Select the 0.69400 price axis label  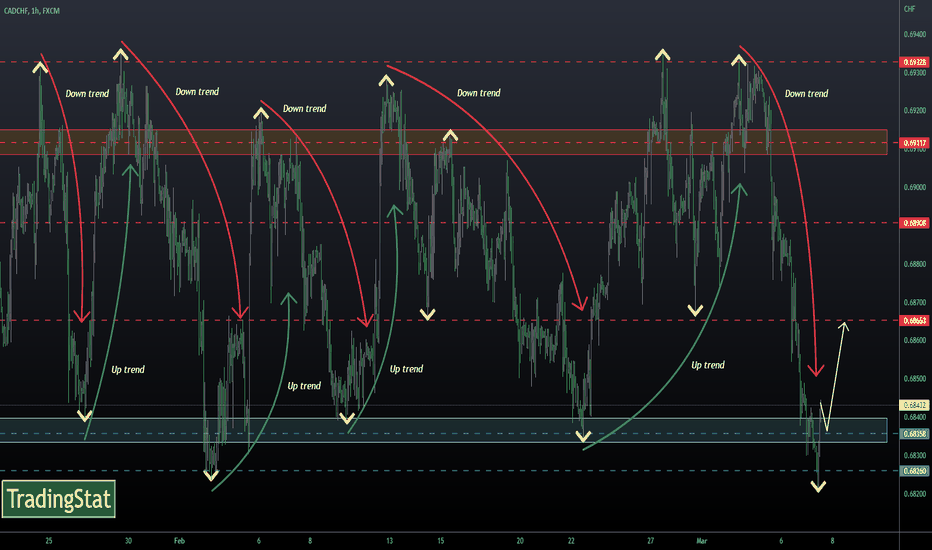(x=915, y=34)
